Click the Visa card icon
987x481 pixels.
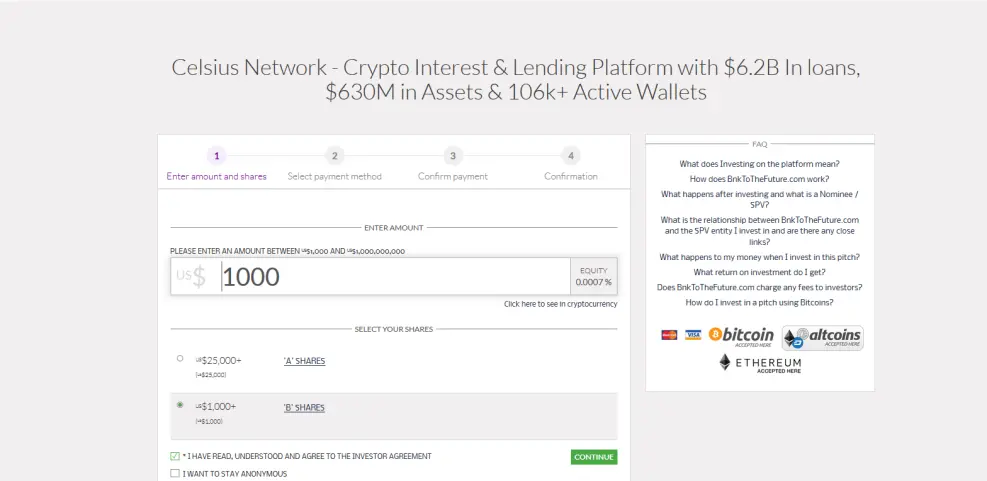click(x=693, y=335)
